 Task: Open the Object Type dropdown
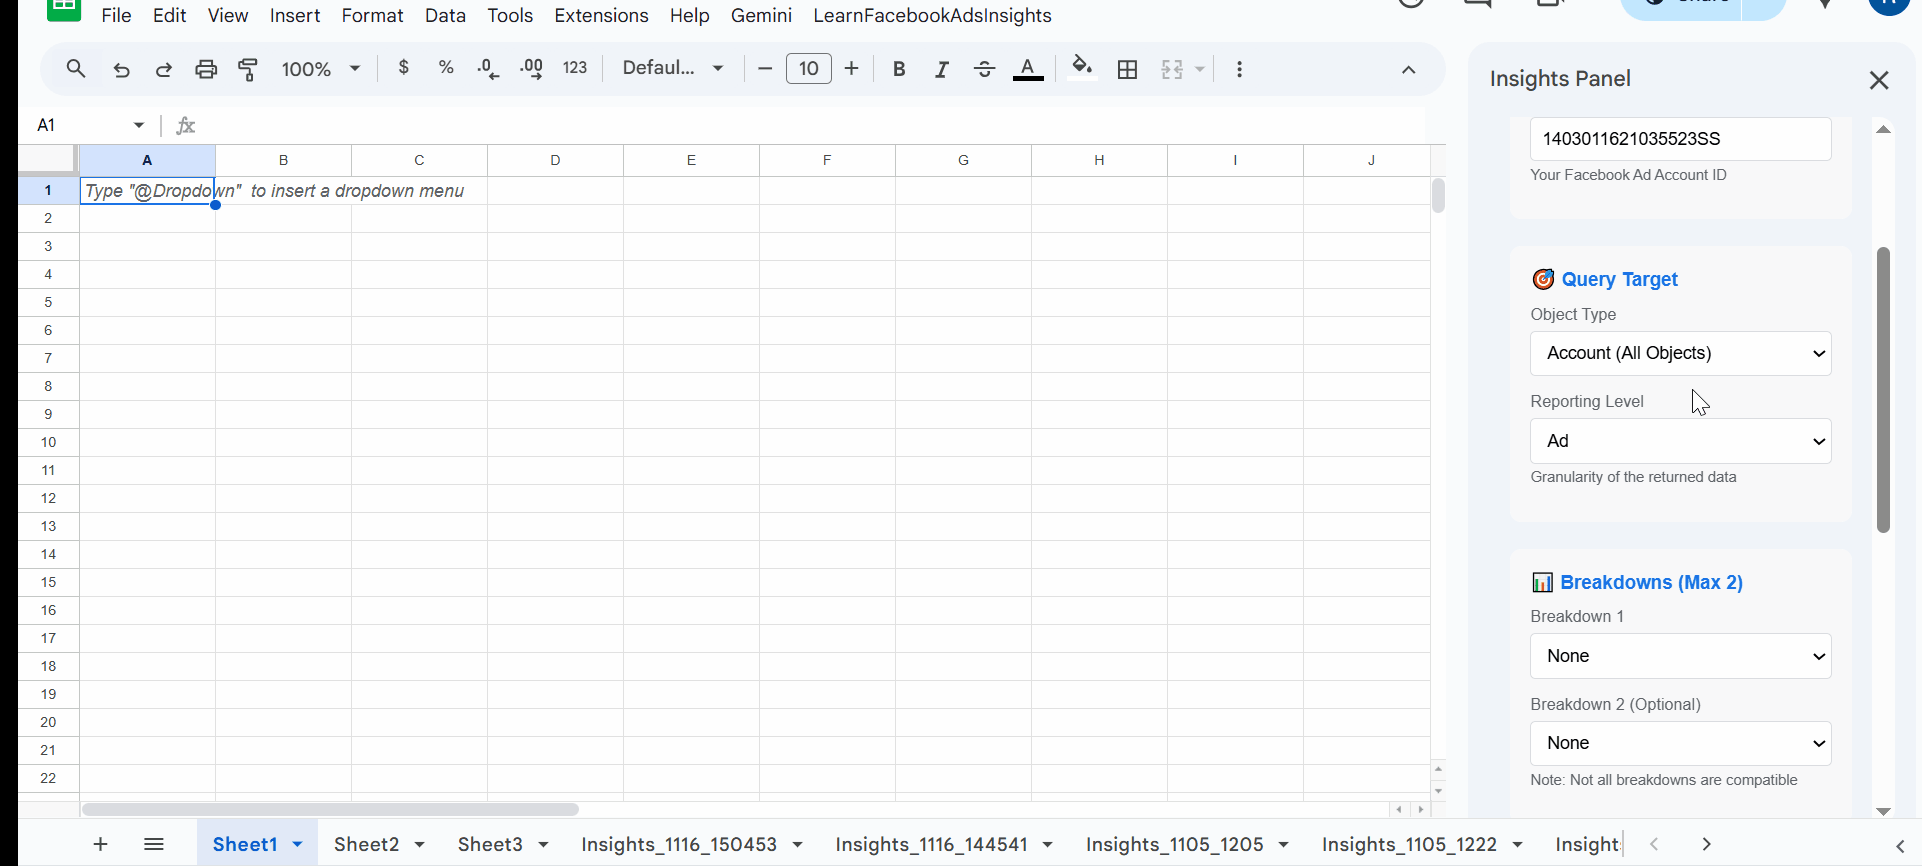point(1681,353)
